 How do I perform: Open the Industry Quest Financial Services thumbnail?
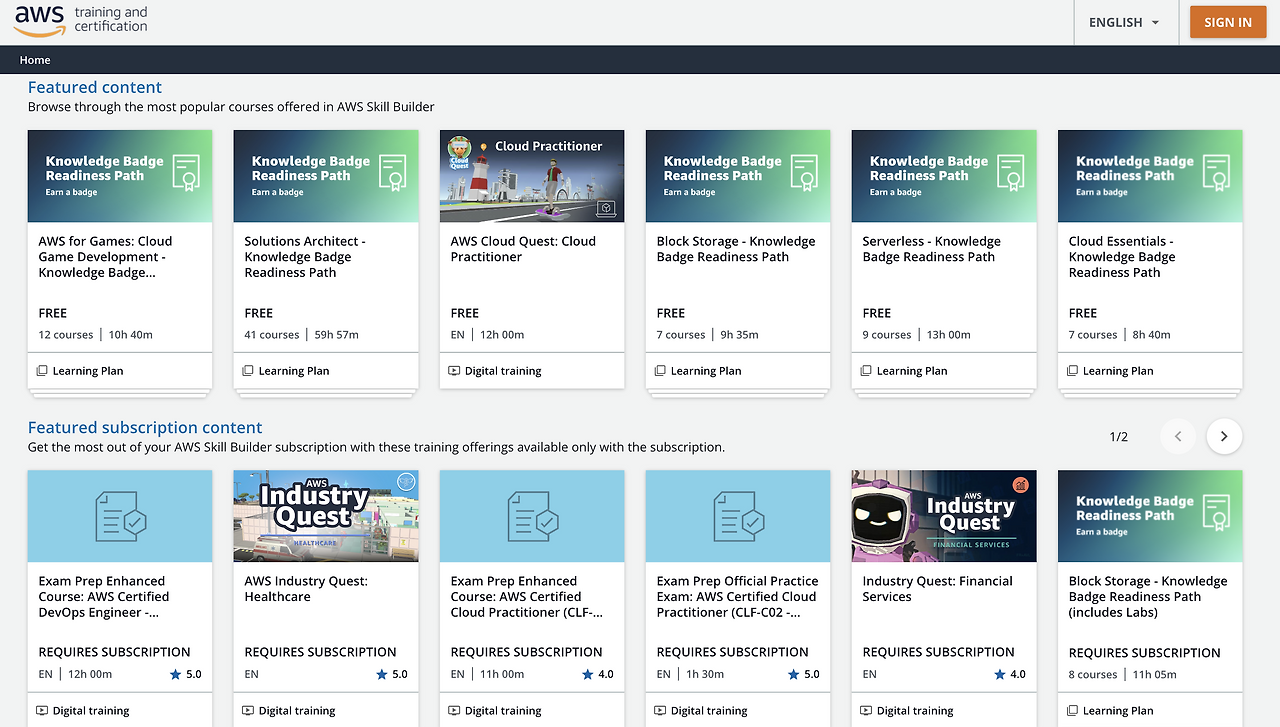[x=944, y=516]
